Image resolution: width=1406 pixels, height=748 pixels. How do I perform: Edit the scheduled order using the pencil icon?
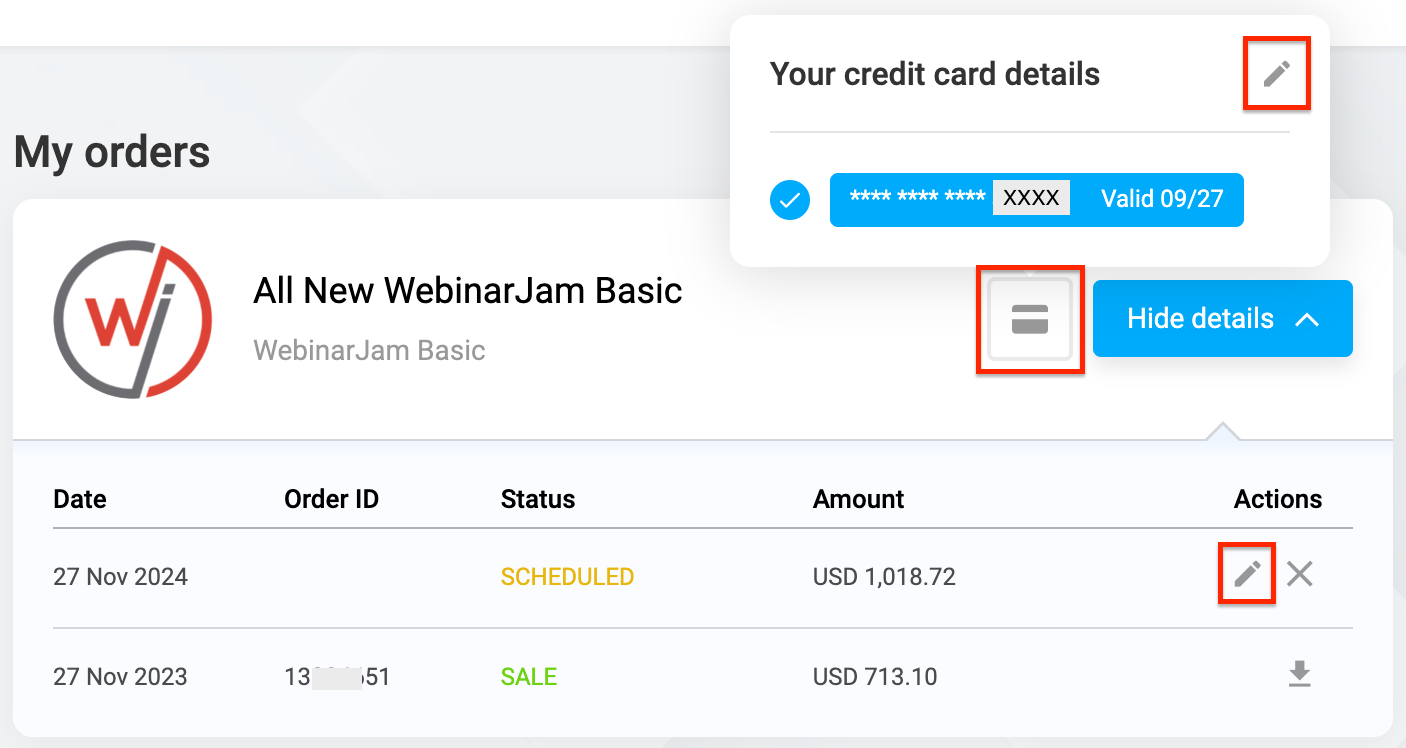click(x=1246, y=573)
